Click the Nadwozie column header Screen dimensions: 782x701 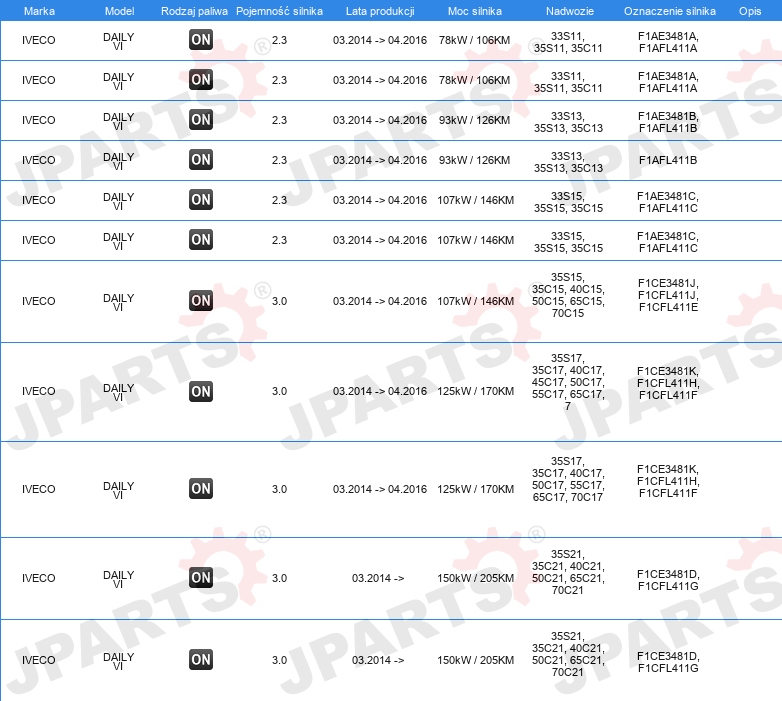point(570,11)
